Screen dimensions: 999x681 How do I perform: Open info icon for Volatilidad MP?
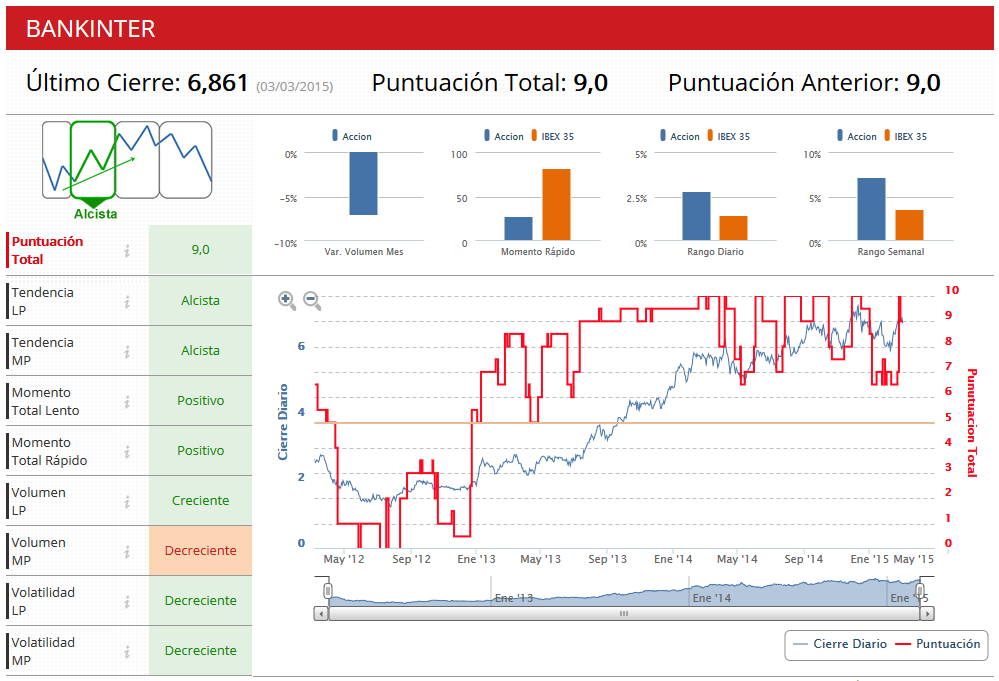[x=127, y=652]
